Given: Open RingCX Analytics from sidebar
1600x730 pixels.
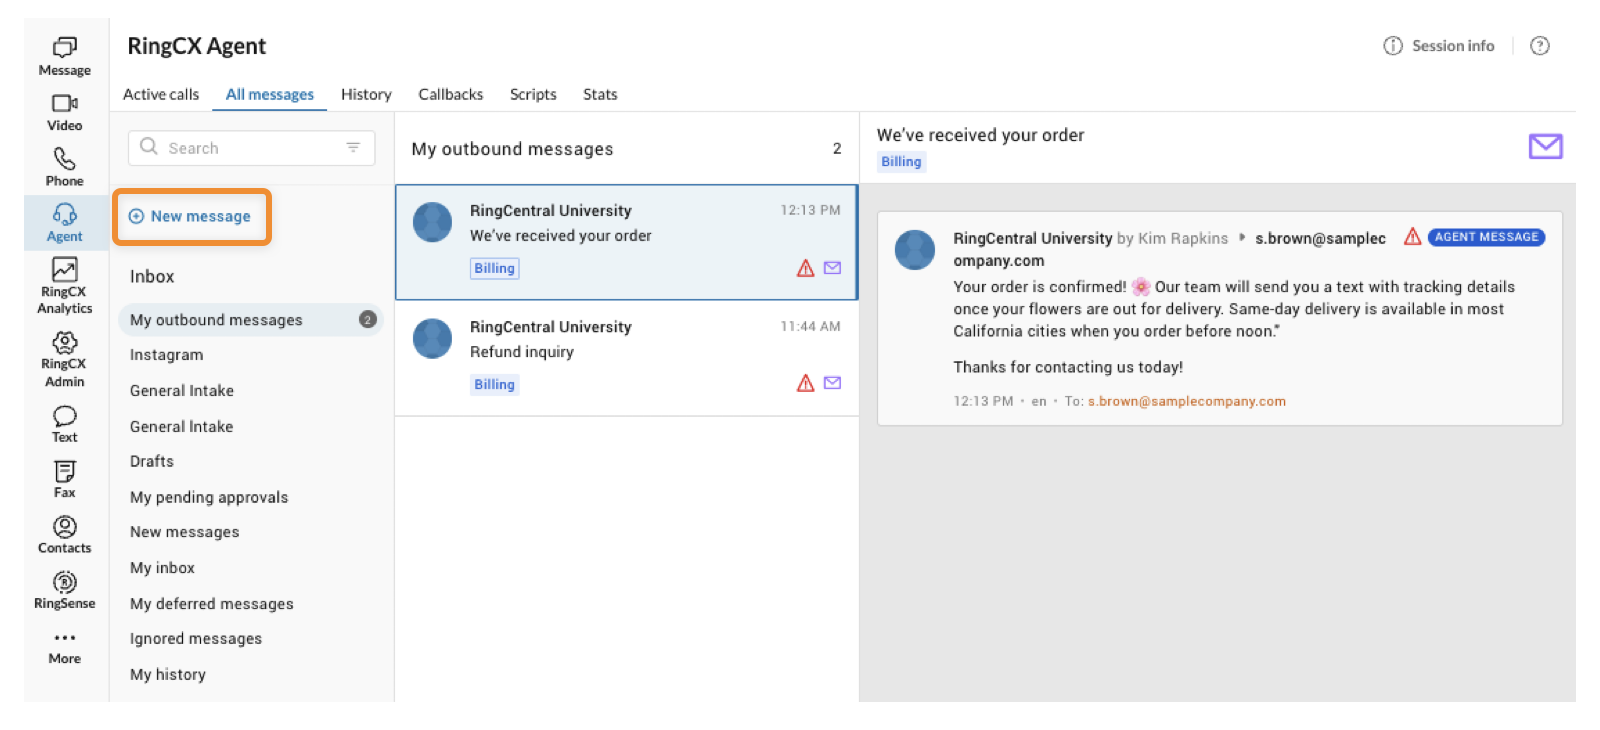Looking at the screenshot, I should [x=64, y=285].
